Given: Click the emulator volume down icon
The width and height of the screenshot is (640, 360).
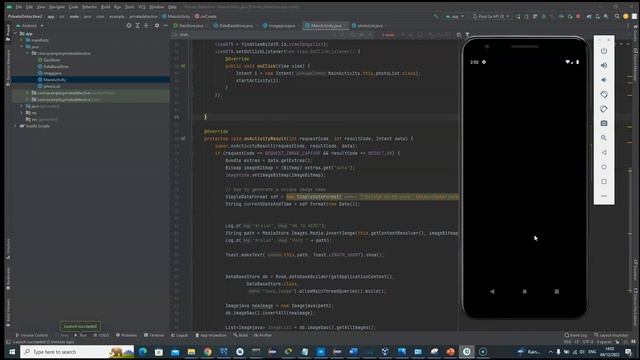Looking at the screenshot, I should [604, 80].
